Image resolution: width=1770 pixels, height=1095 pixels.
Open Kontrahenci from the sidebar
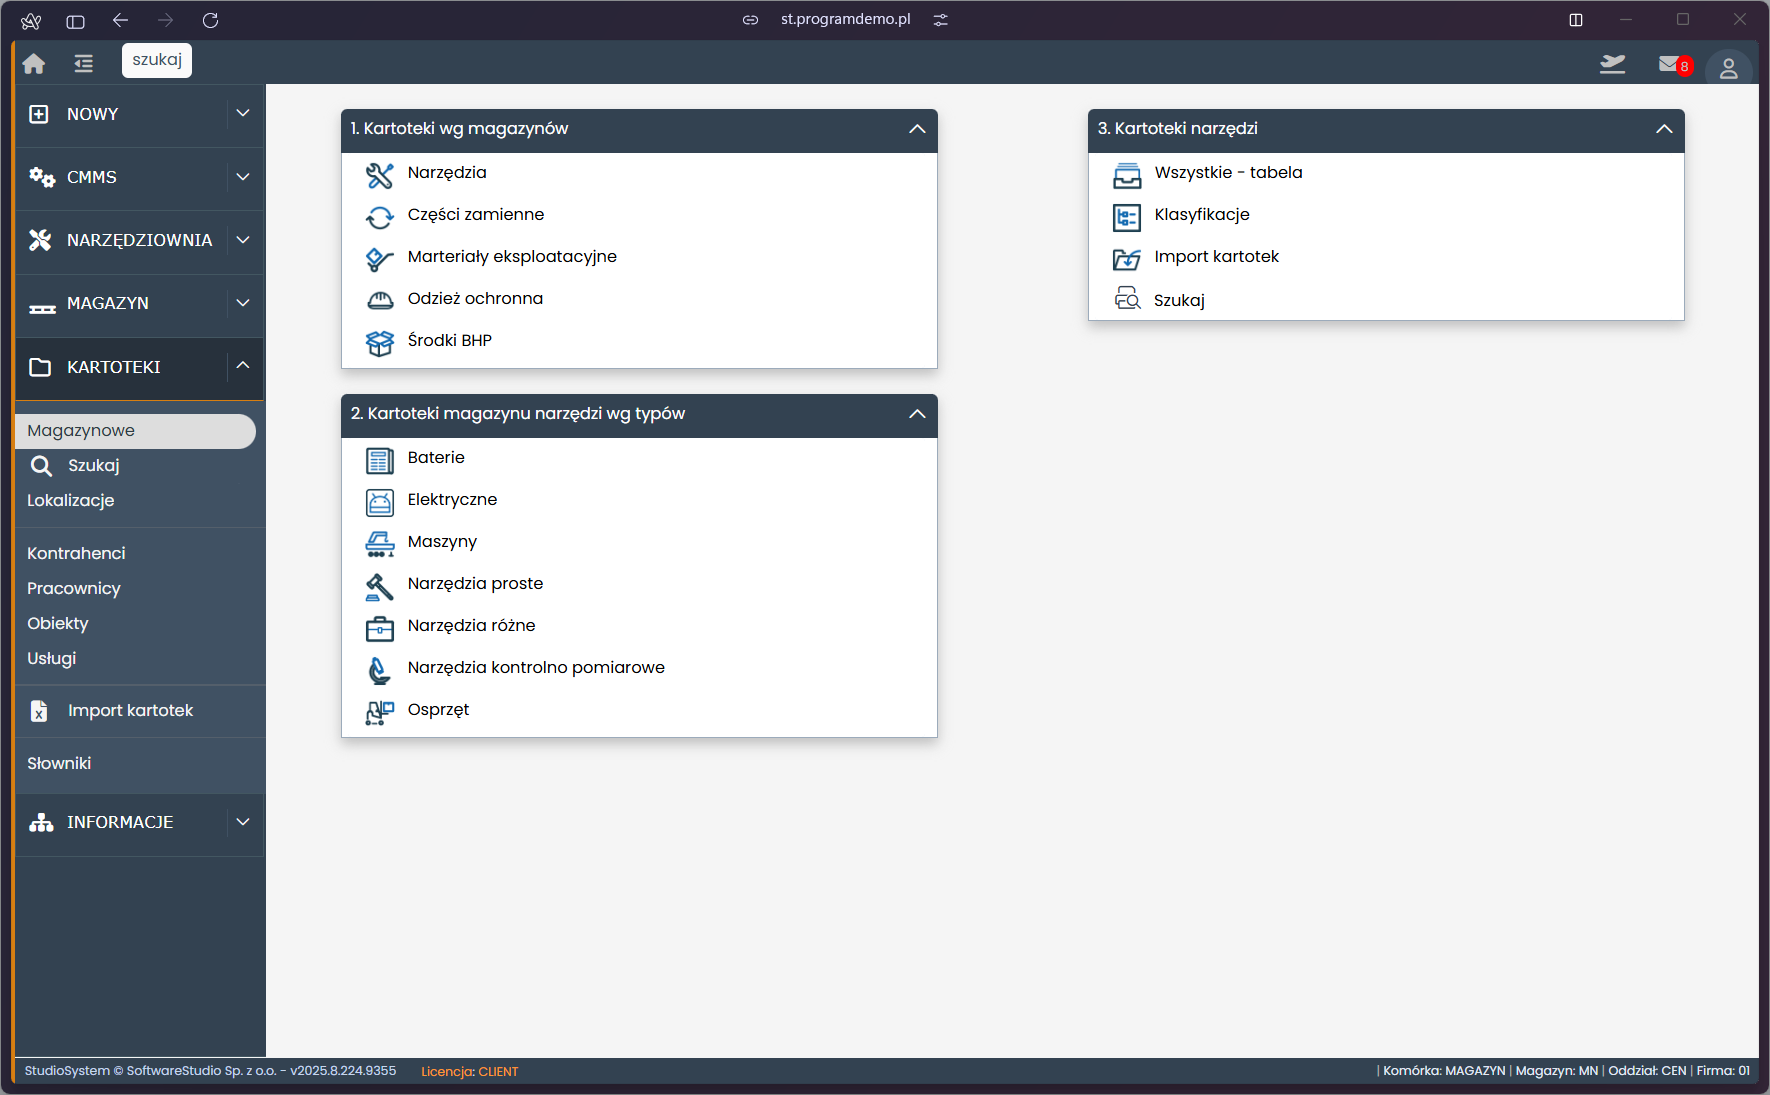76,553
